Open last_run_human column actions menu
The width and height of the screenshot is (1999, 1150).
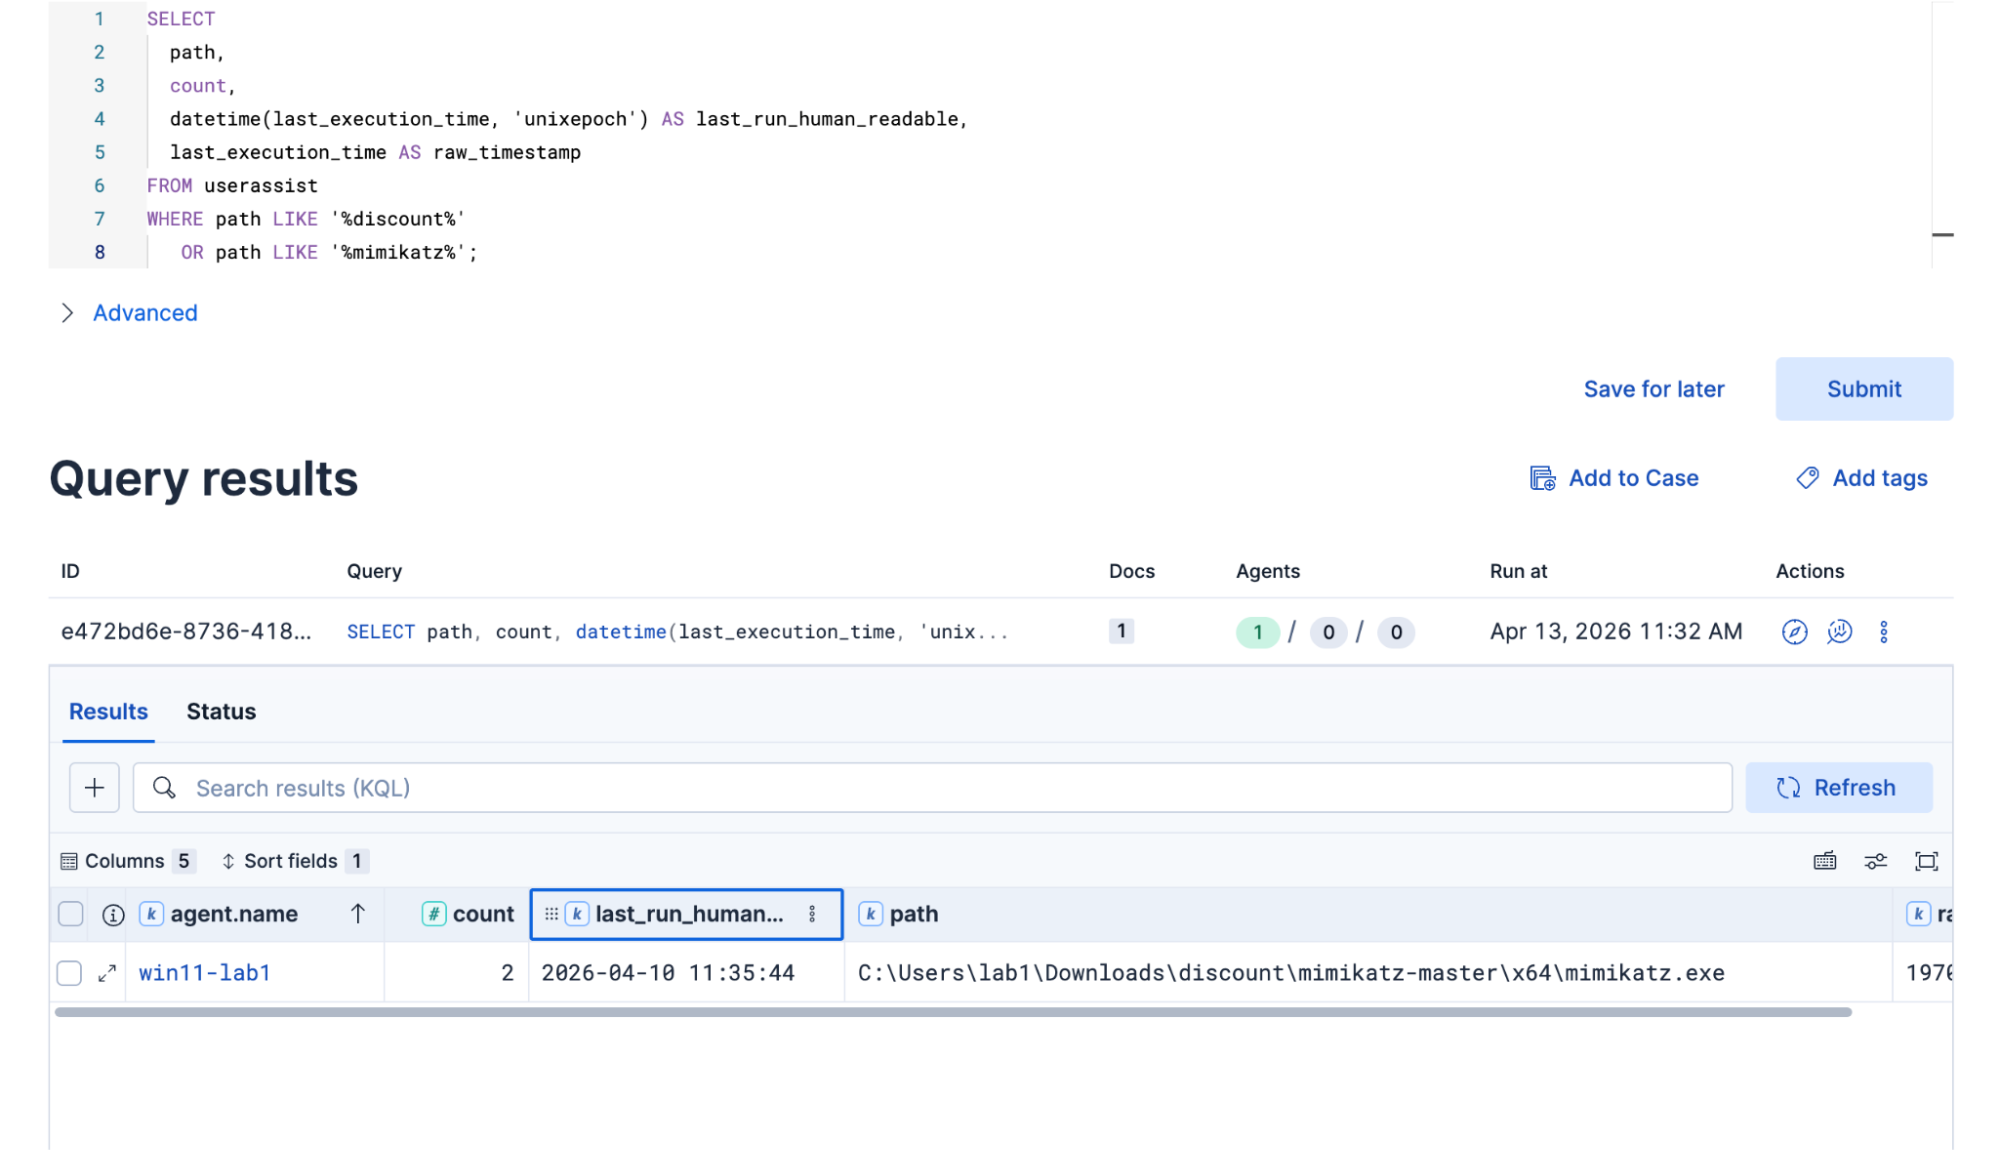pyautogui.click(x=812, y=914)
